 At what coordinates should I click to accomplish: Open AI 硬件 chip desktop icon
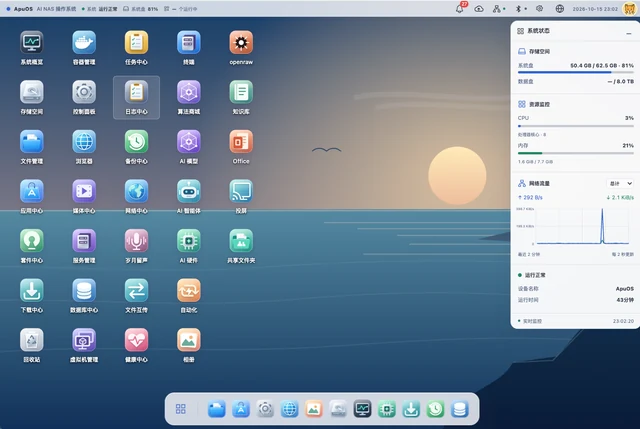pos(189,241)
